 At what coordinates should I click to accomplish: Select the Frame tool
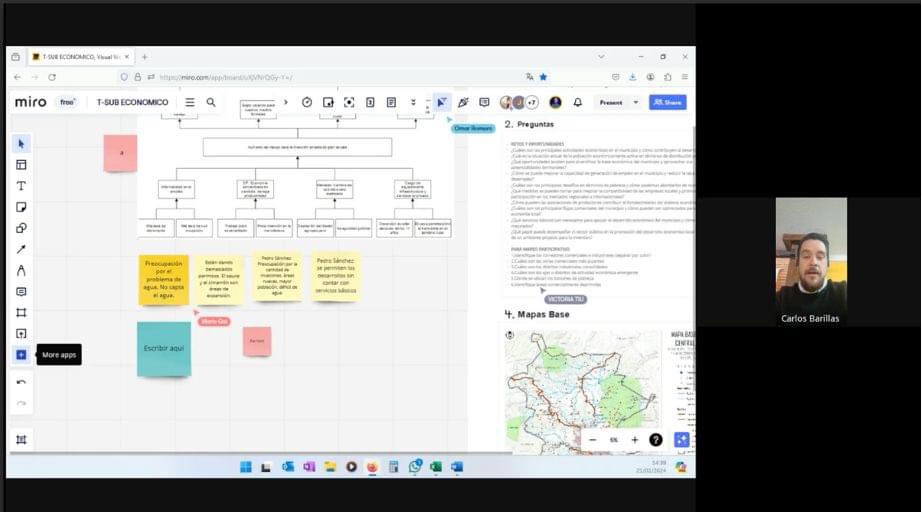tap(21, 313)
